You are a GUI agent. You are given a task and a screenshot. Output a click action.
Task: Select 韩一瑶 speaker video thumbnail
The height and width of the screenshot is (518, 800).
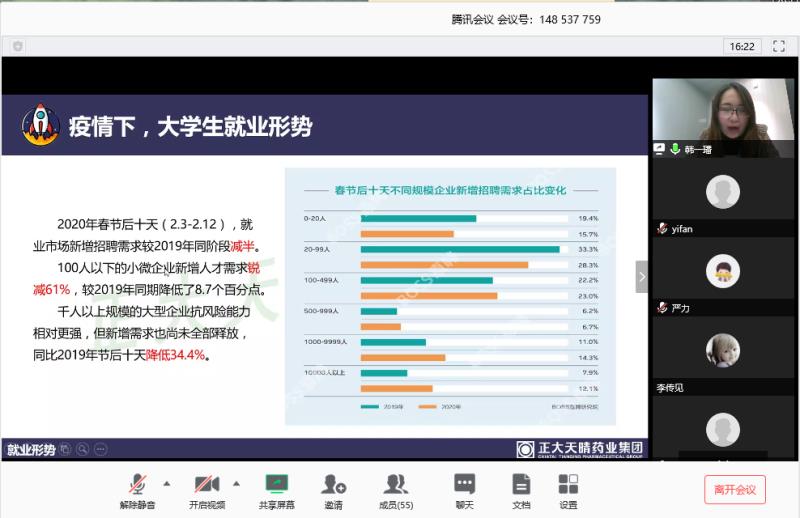pyautogui.click(x=723, y=117)
